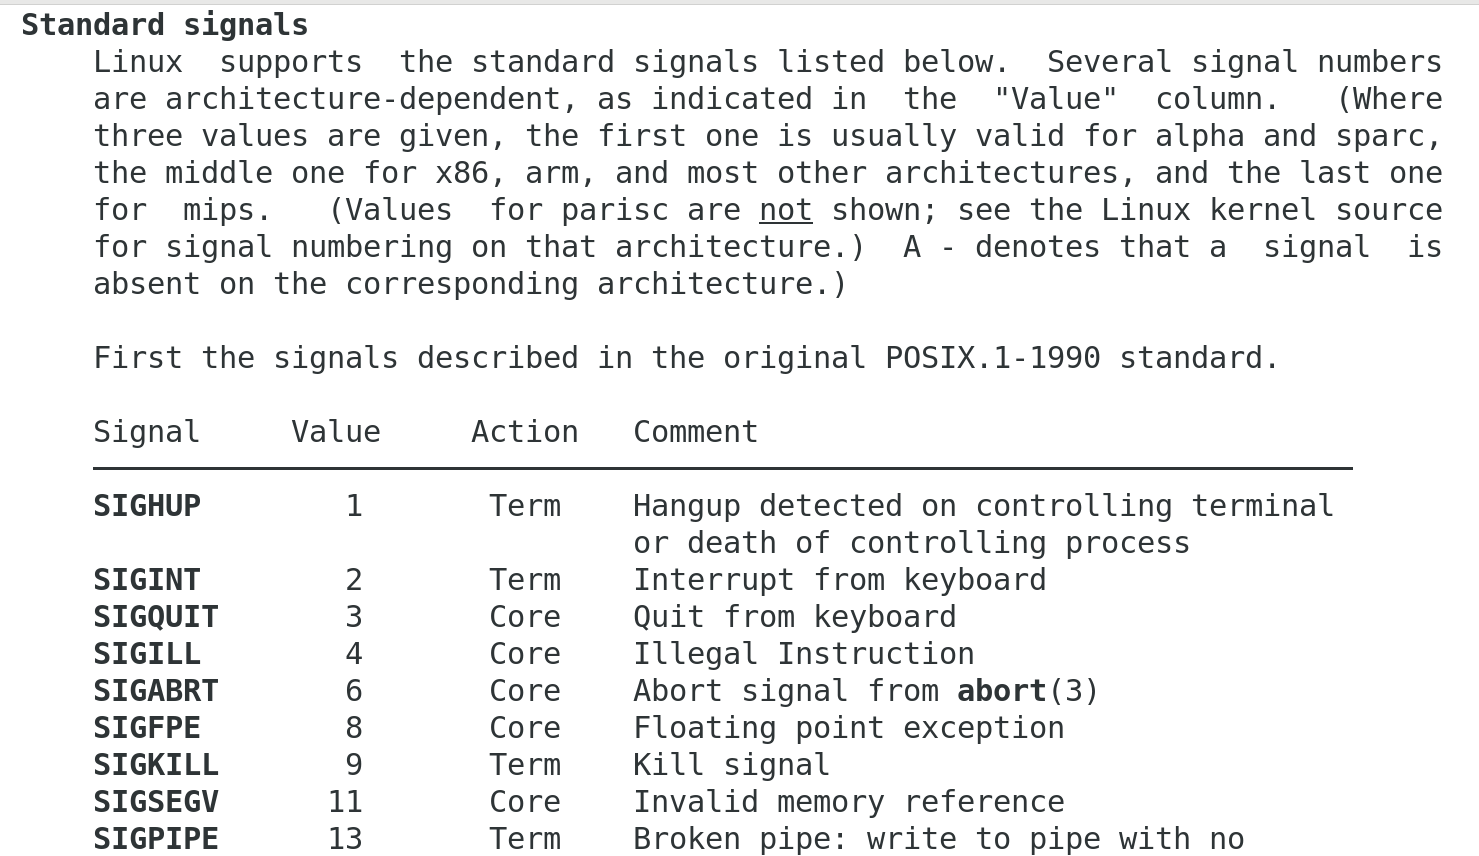The height and width of the screenshot is (856, 1479).
Task: Click the "Signal" column header
Action: coord(147,432)
